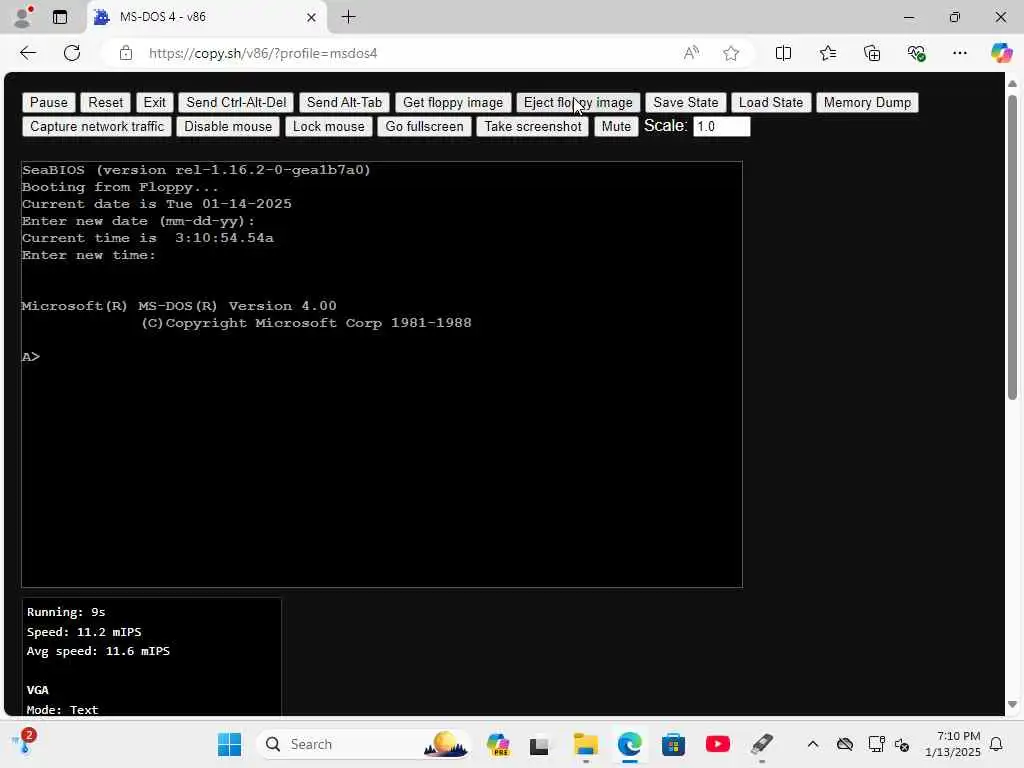Refresh the page

pyautogui.click(x=72, y=53)
